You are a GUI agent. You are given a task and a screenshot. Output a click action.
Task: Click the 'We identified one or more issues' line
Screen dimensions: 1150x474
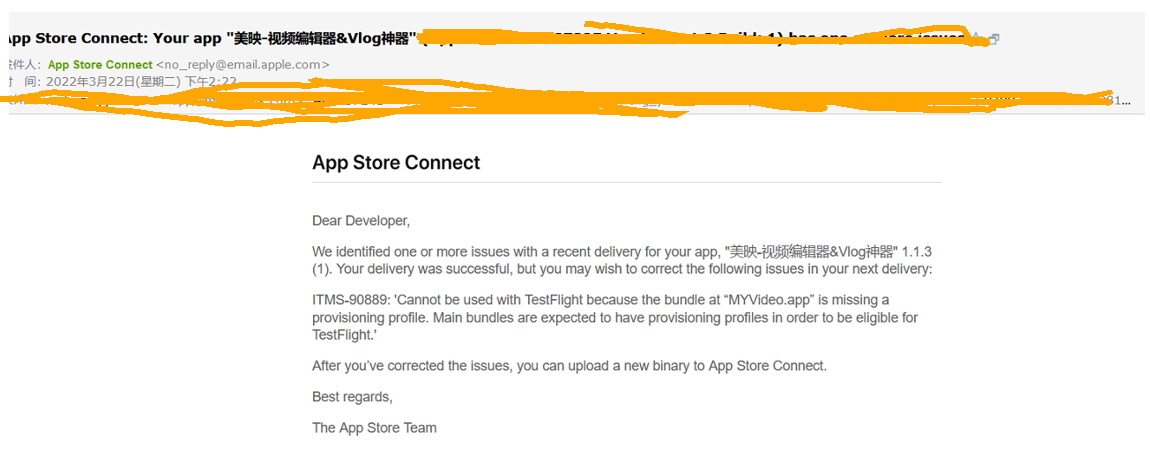(x=622, y=252)
